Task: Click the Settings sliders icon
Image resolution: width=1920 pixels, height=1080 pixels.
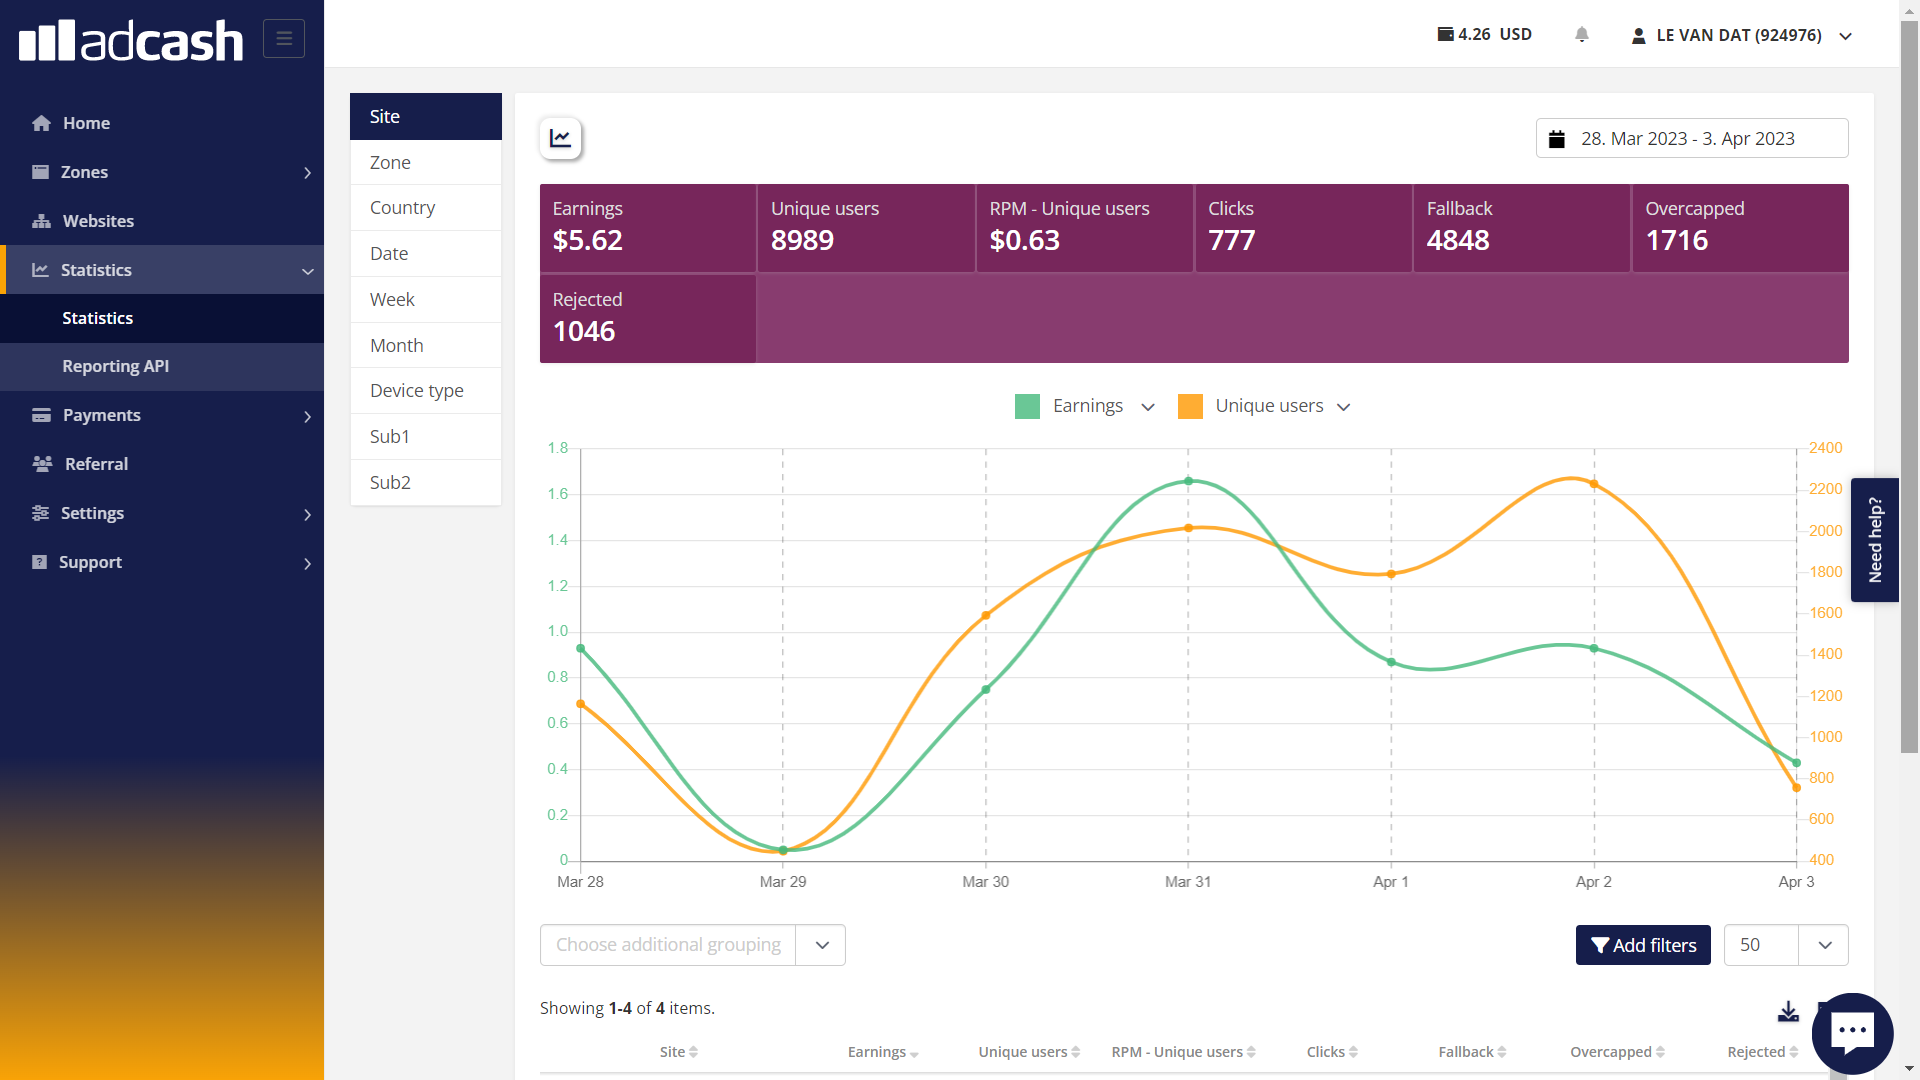Action: 40,513
